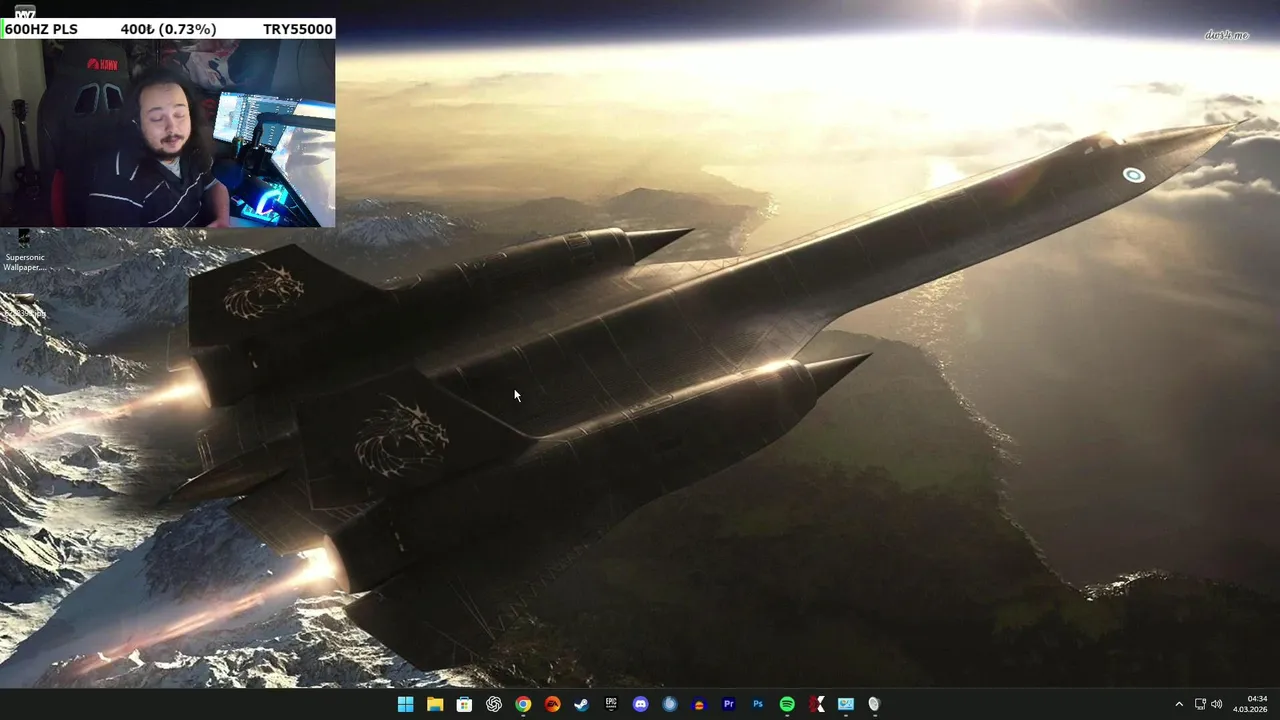Launch Adobe Premiere Pro
Screen dimensions: 1280x720
pos(728,704)
